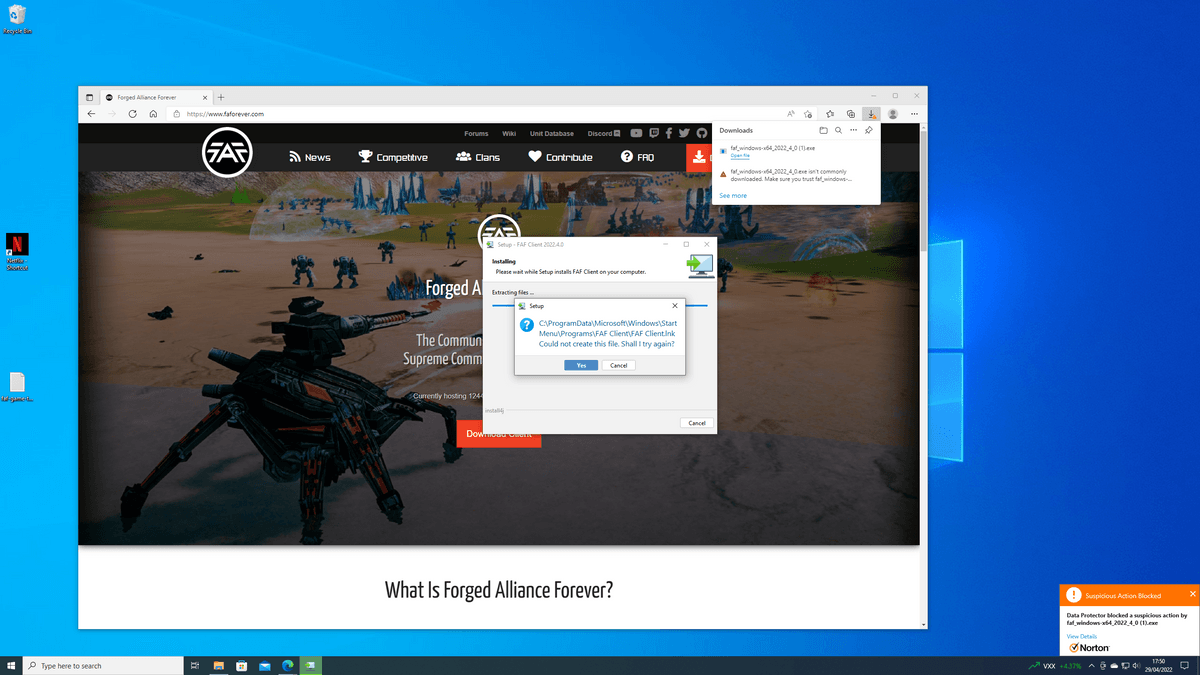1200x675 pixels.
Task: Click See more in Downloads panel
Action: [733, 196]
